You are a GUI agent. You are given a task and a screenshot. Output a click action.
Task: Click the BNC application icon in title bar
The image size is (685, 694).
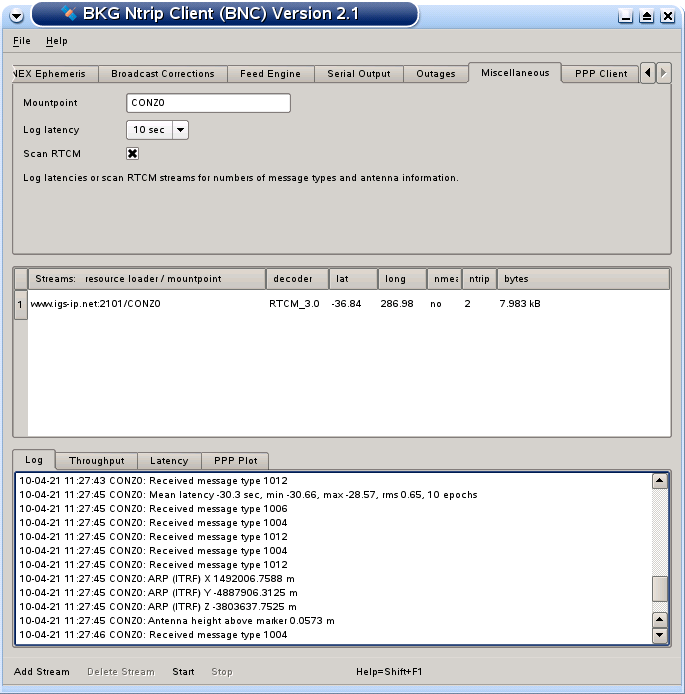click(x=69, y=14)
